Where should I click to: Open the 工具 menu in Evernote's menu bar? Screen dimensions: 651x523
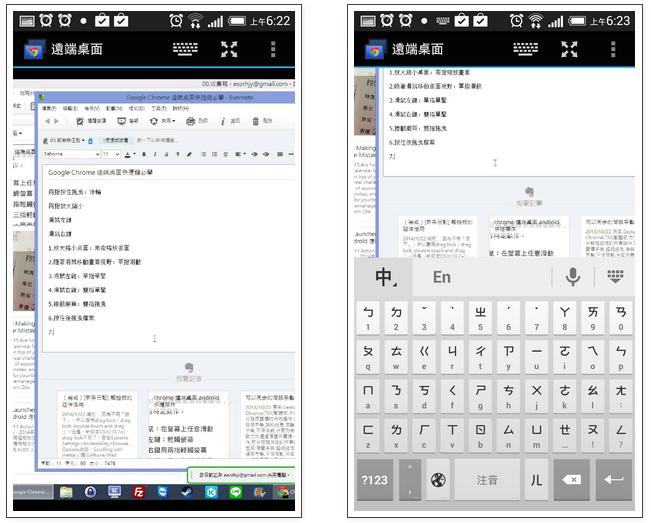click(x=159, y=108)
